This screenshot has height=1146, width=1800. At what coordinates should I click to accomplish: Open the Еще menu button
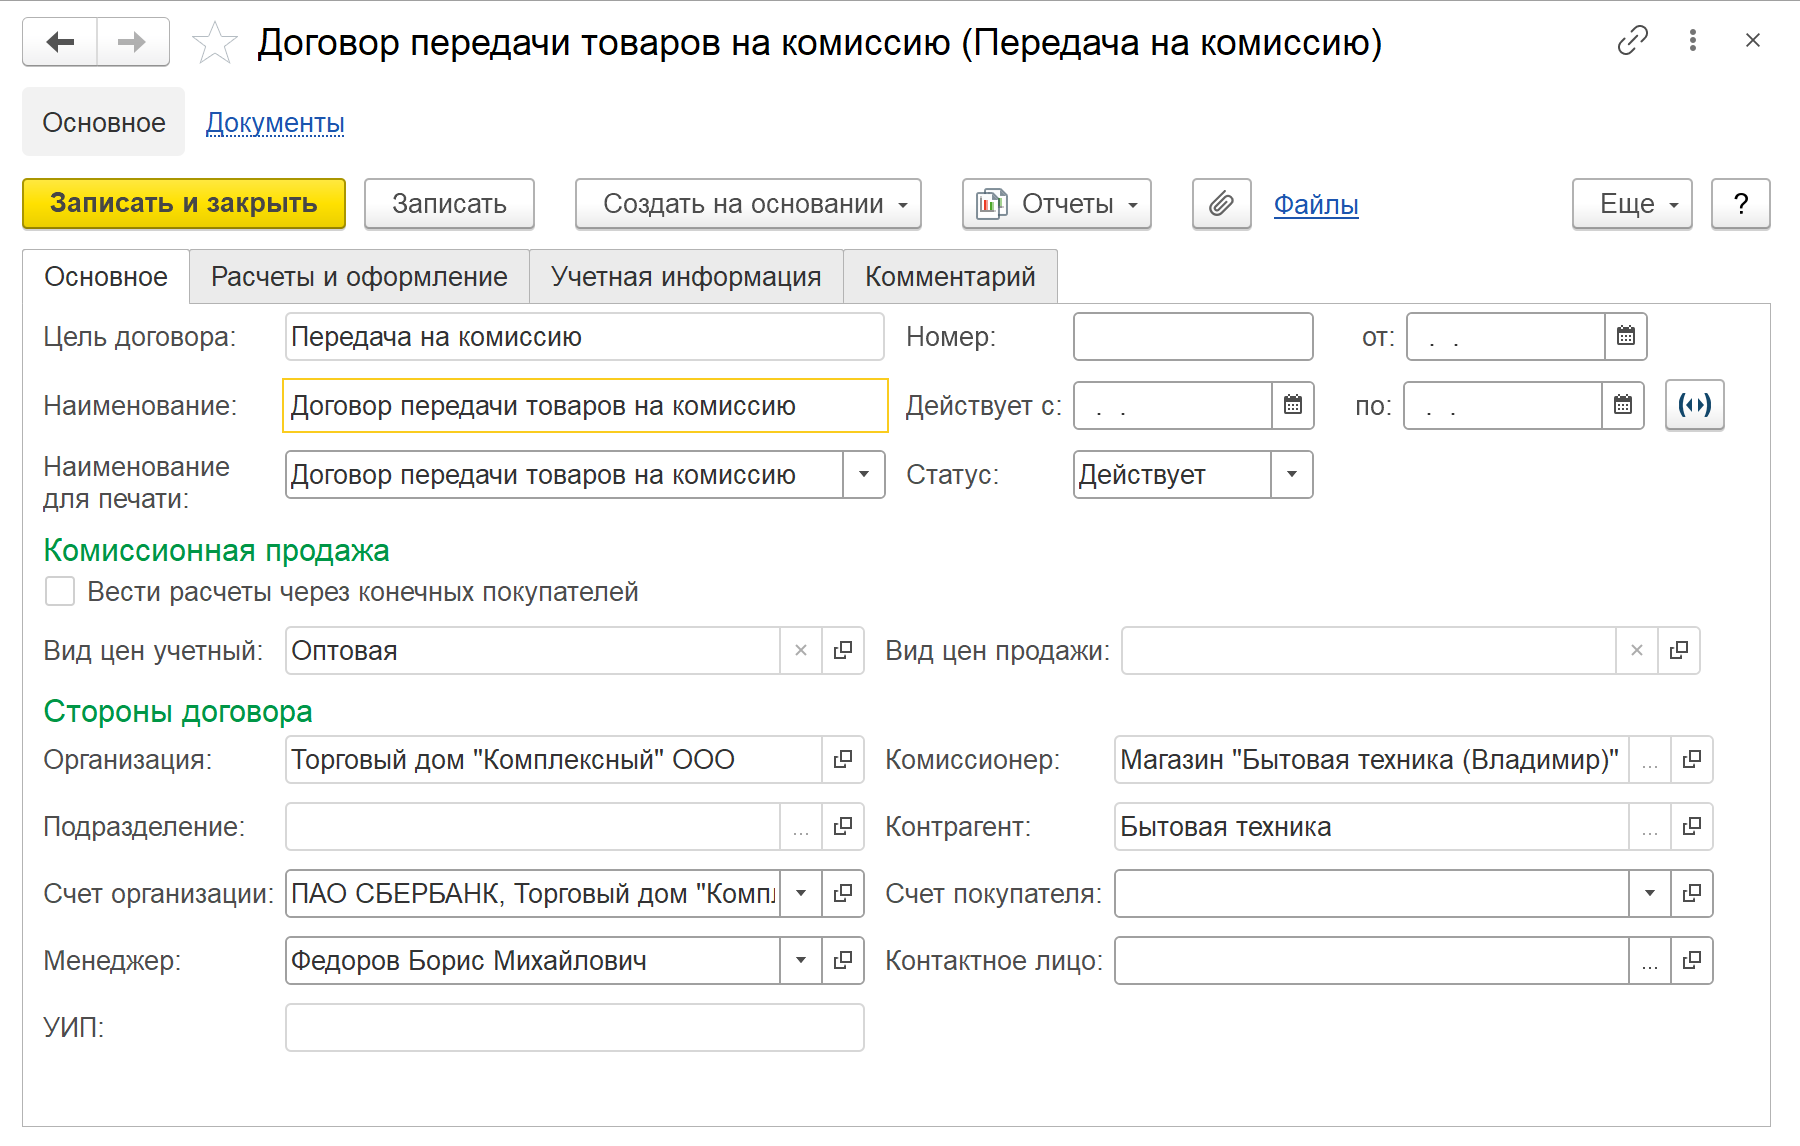(x=1631, y=204)
